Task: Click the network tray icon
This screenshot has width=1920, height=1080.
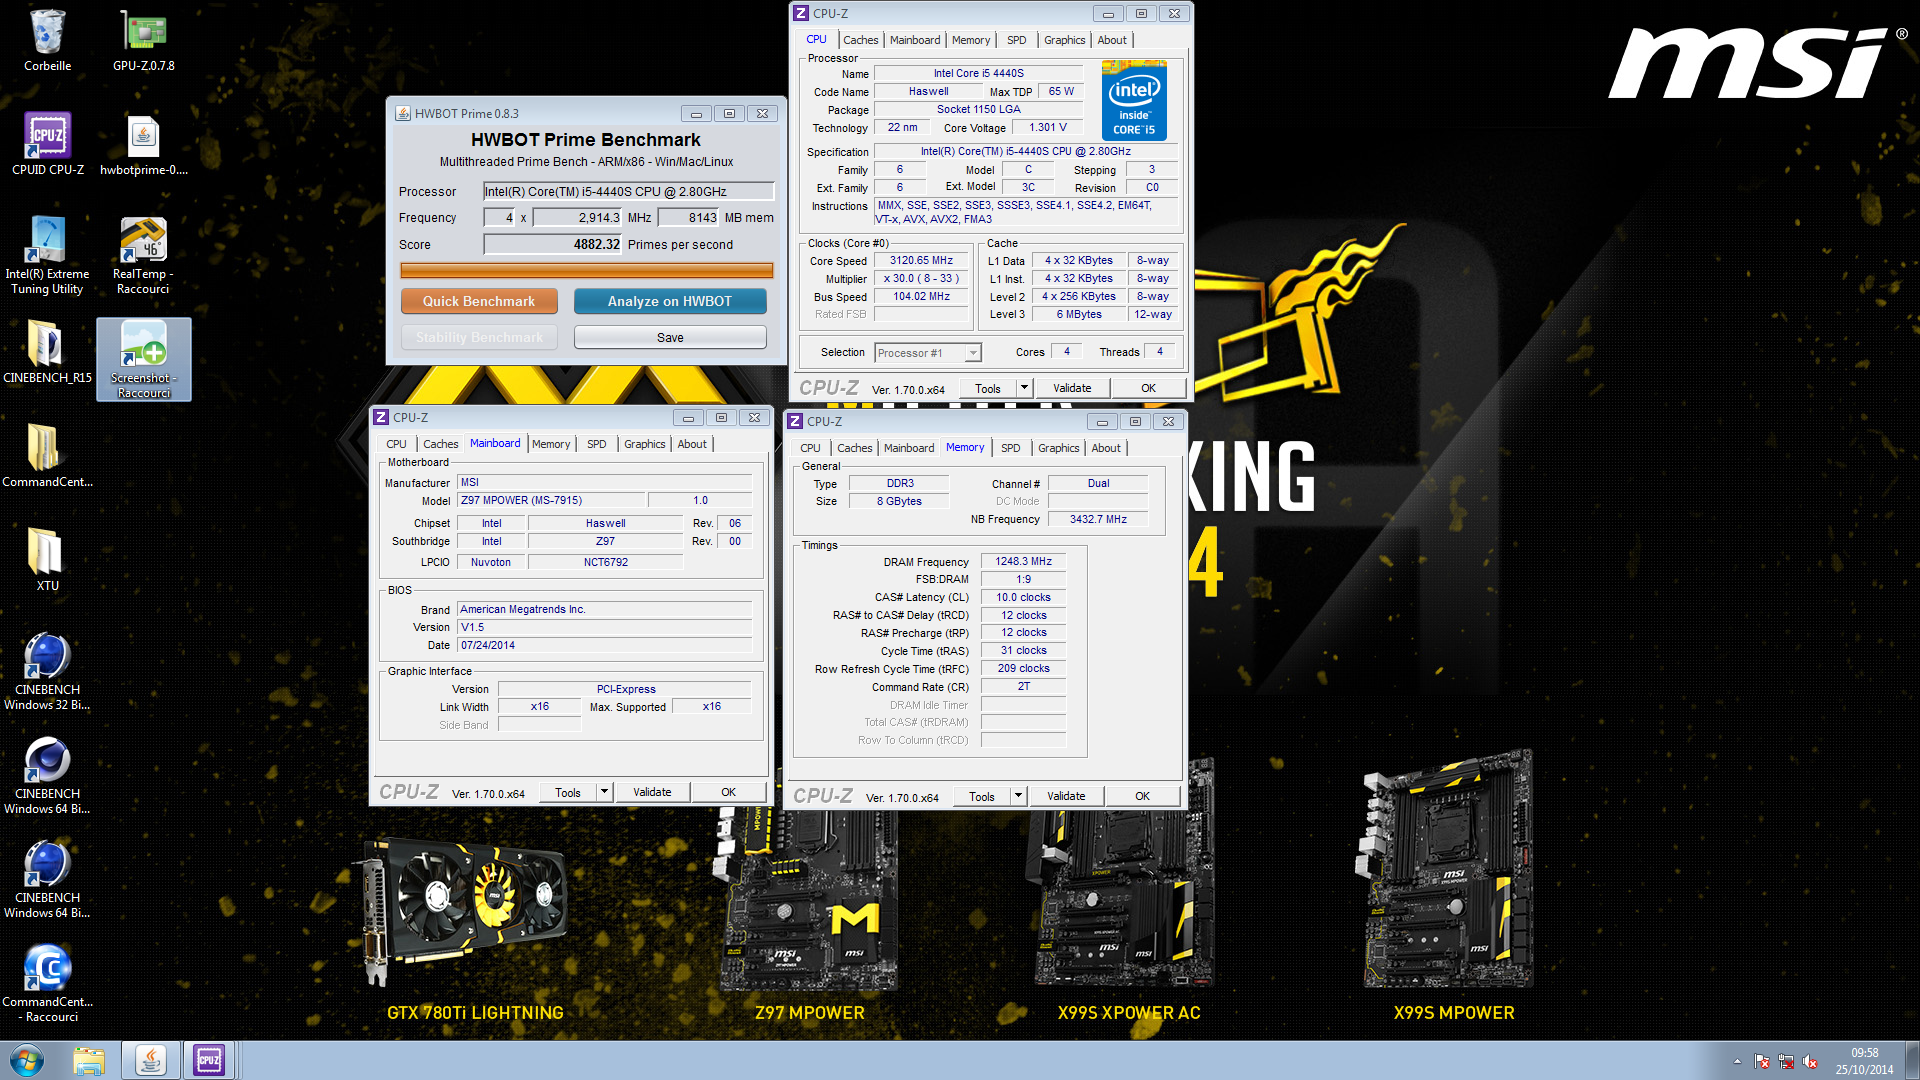Action: tap(1786, 1061)
